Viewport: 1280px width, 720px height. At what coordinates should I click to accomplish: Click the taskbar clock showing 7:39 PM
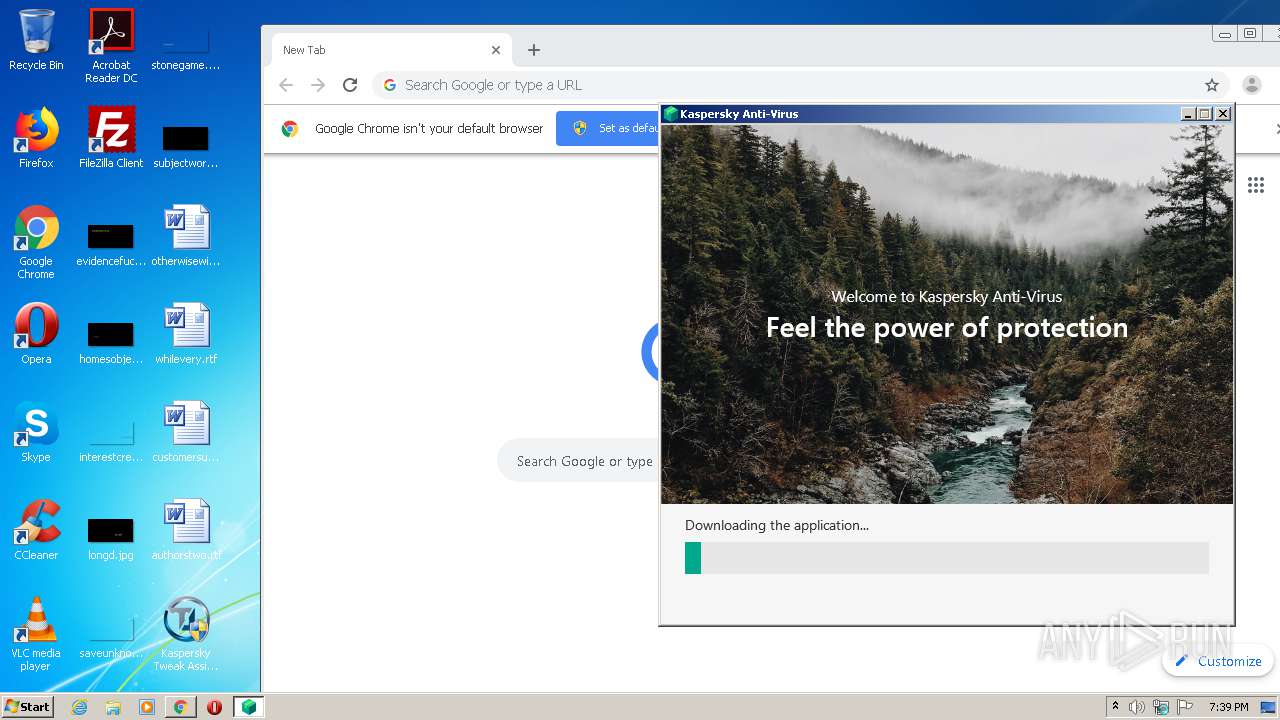point(1229,707)
